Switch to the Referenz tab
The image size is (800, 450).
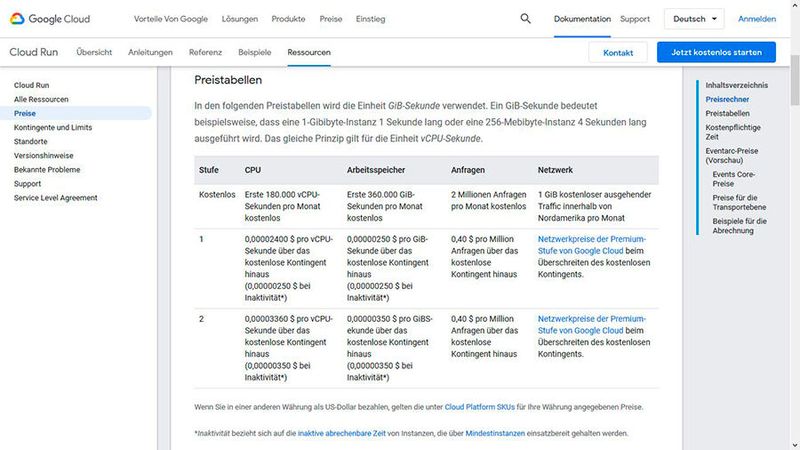point(205,52)
